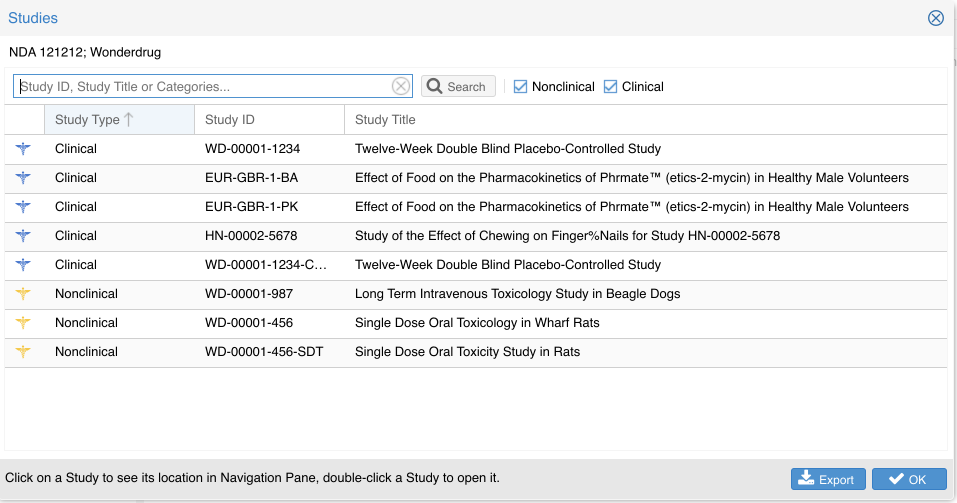Screen dimensions: 957x503
Task: Click the nonclinical icon for WD-00001-456-SDT
Action: [24, 352]
